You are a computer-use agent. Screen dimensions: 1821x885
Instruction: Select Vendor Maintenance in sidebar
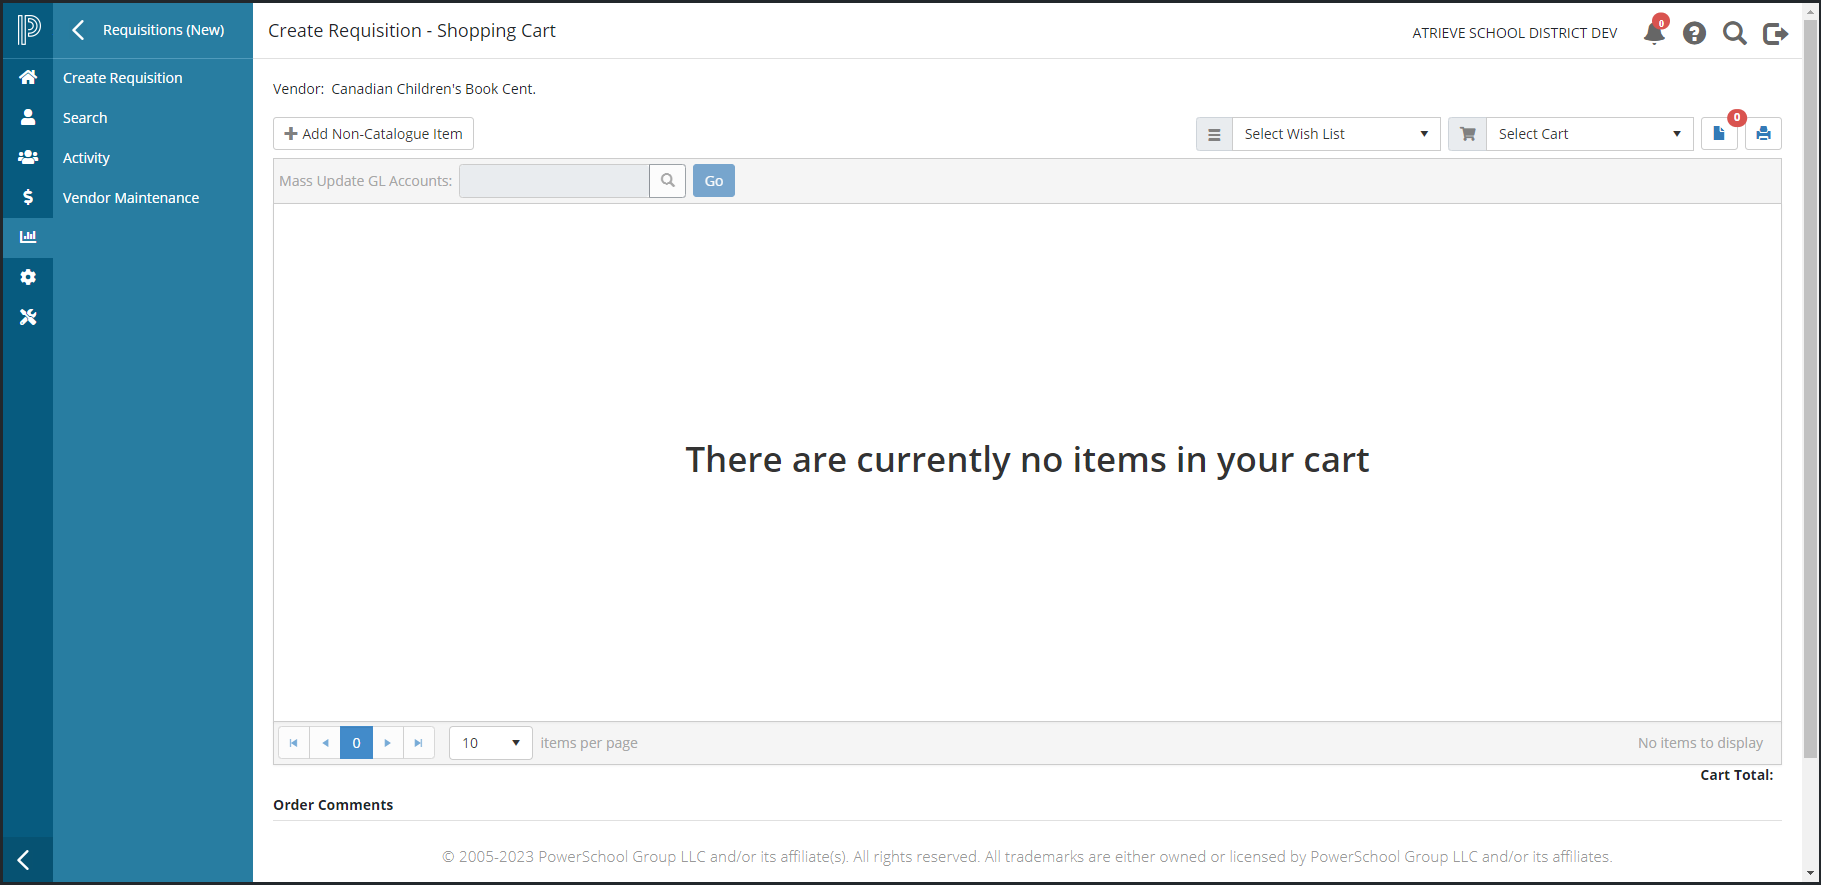tap(131, 198)
